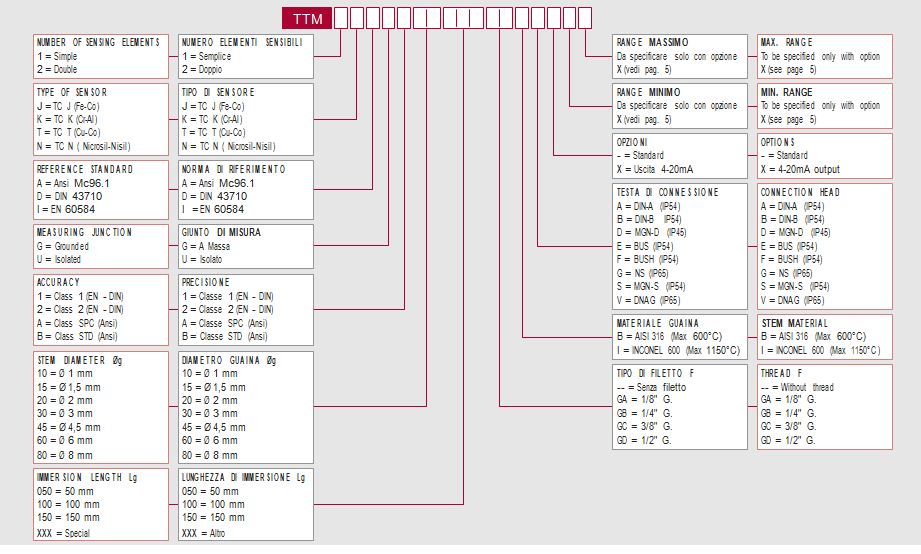921x554 pixels.
Task: Click the CONNECTION HEAD heading
Action: click(x=800, y=192)
